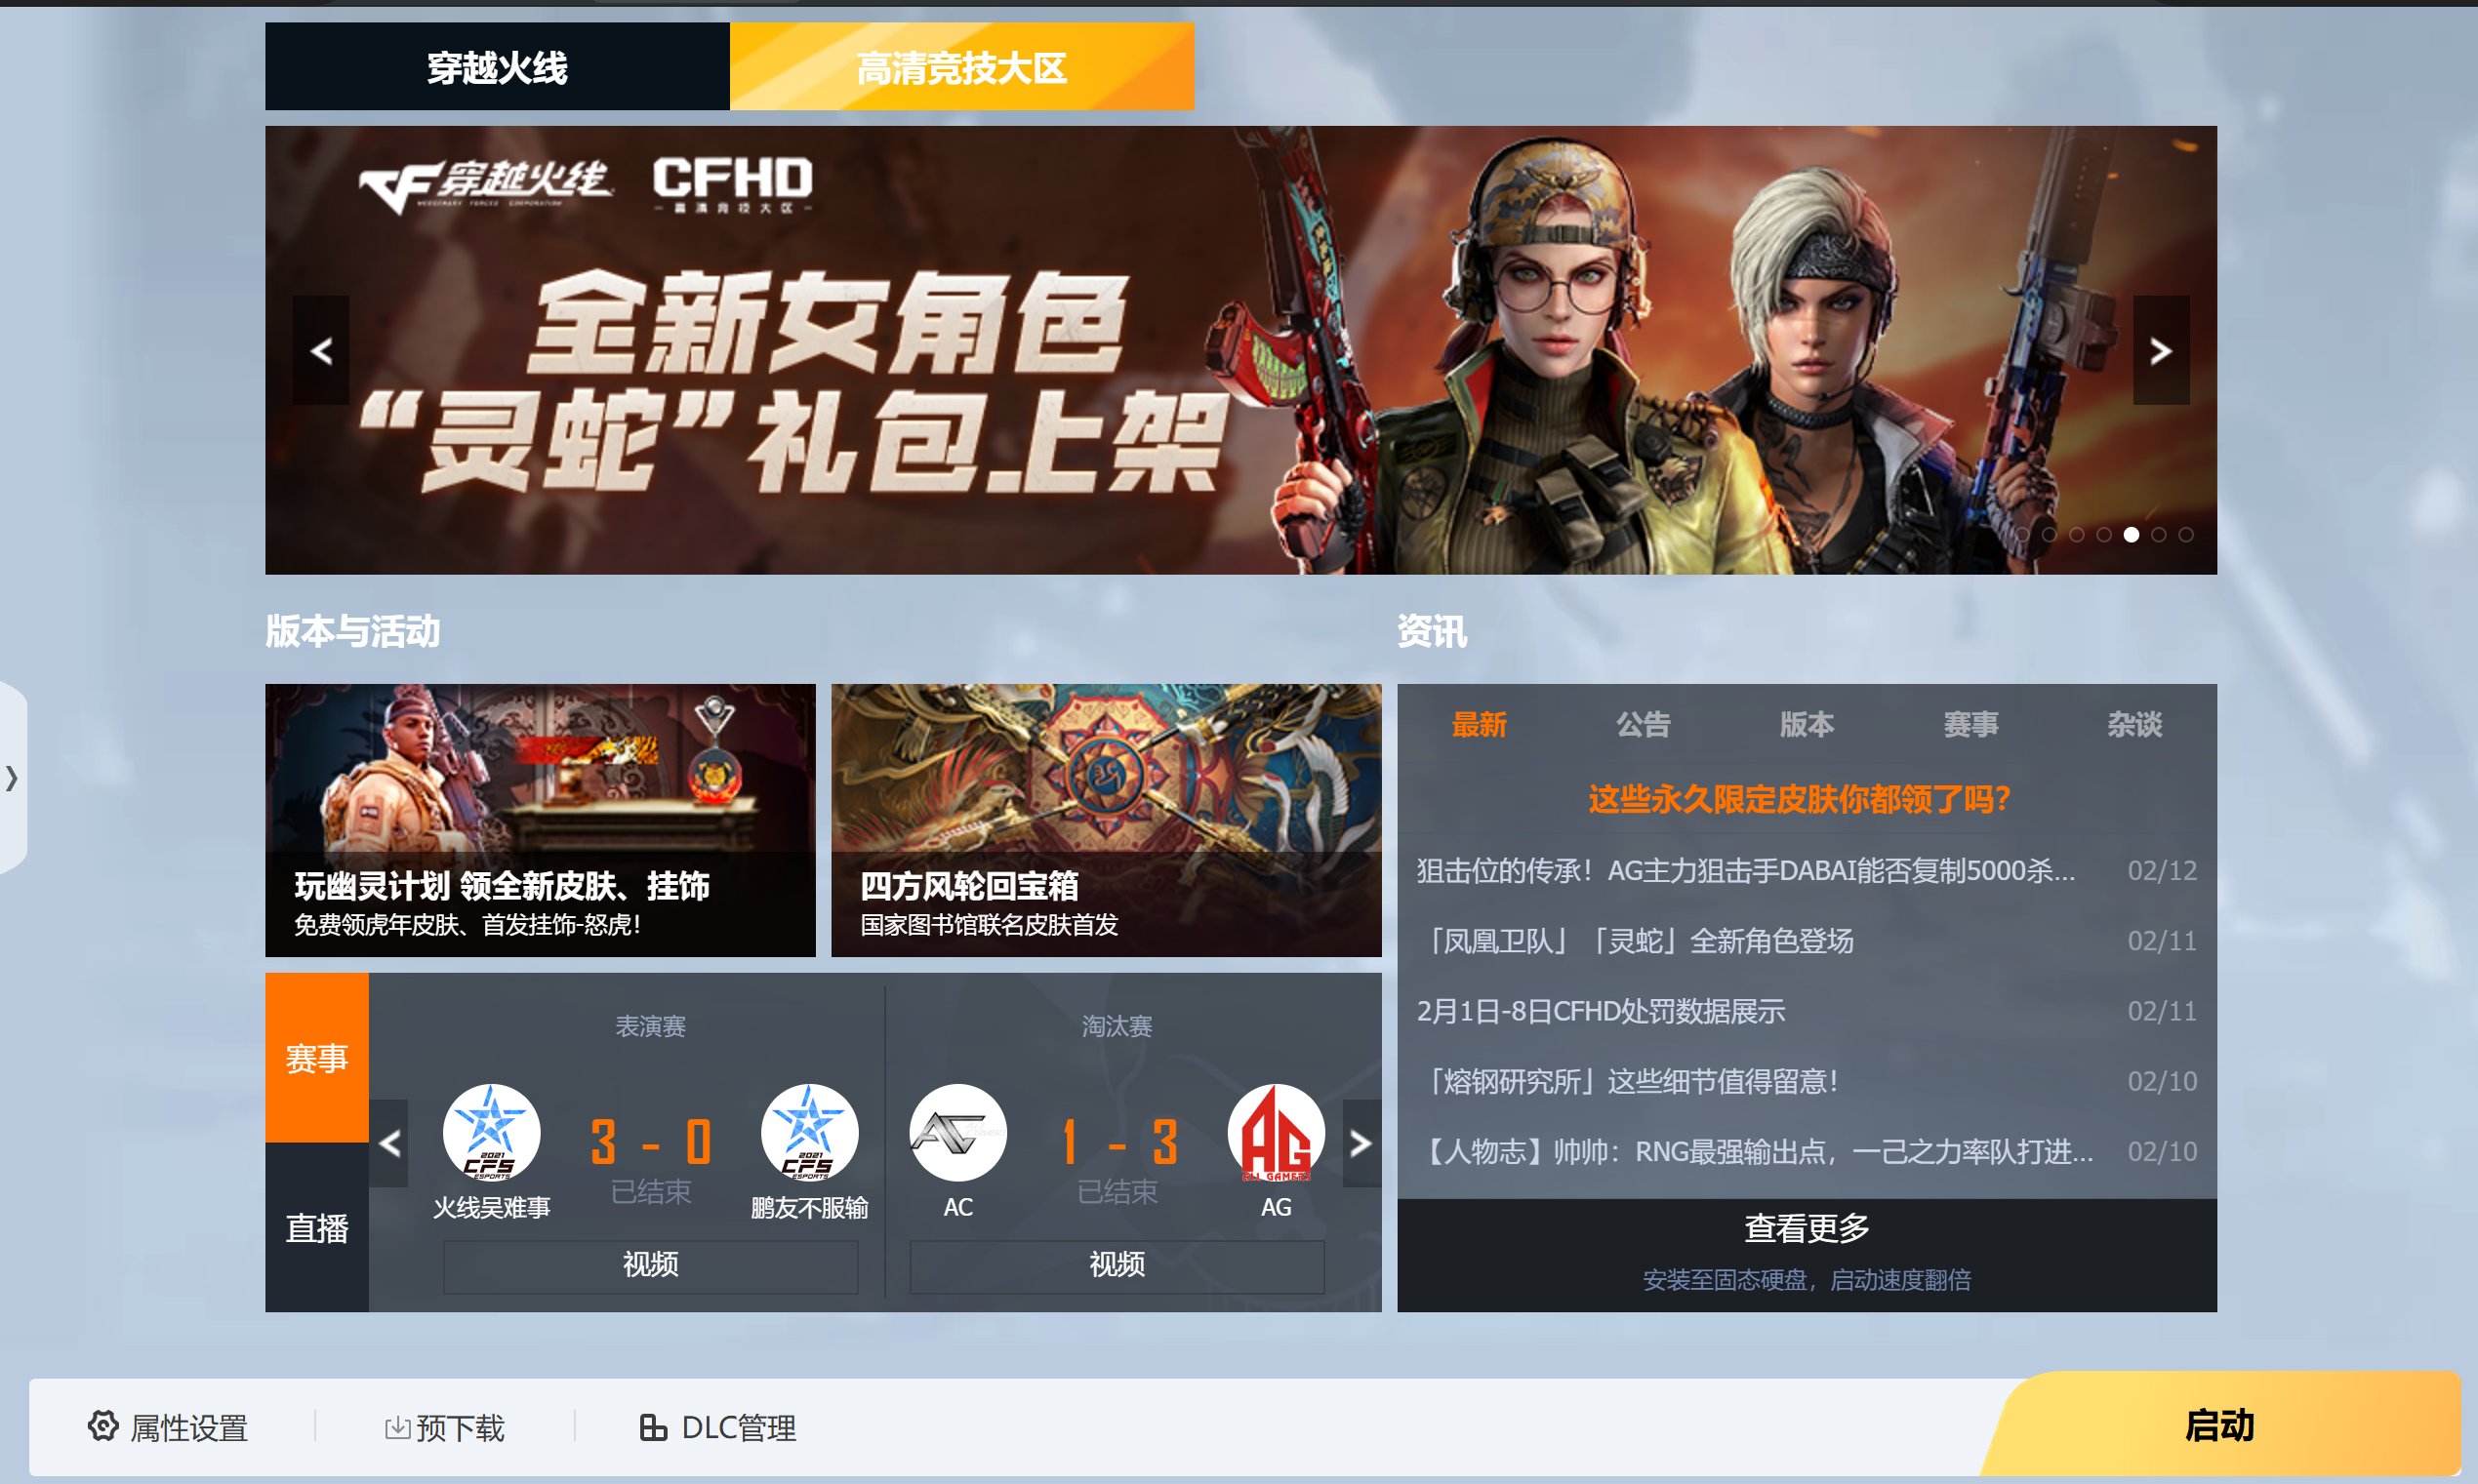Open the 公告 news tab
Image resolution: width=2478 pixels, height=1484 pixels.
tap(1642, 724)
